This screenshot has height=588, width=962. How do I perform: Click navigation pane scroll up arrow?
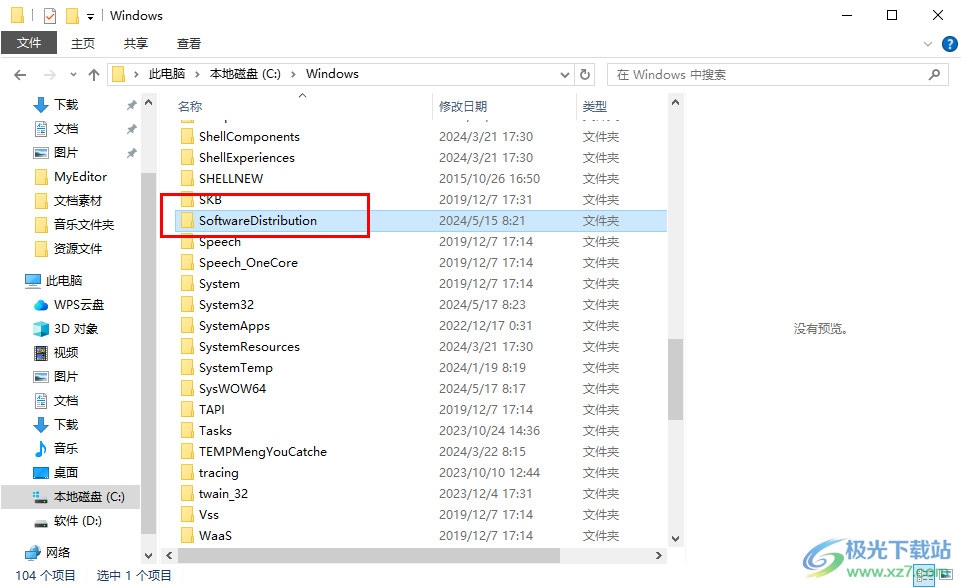point(148,103)
